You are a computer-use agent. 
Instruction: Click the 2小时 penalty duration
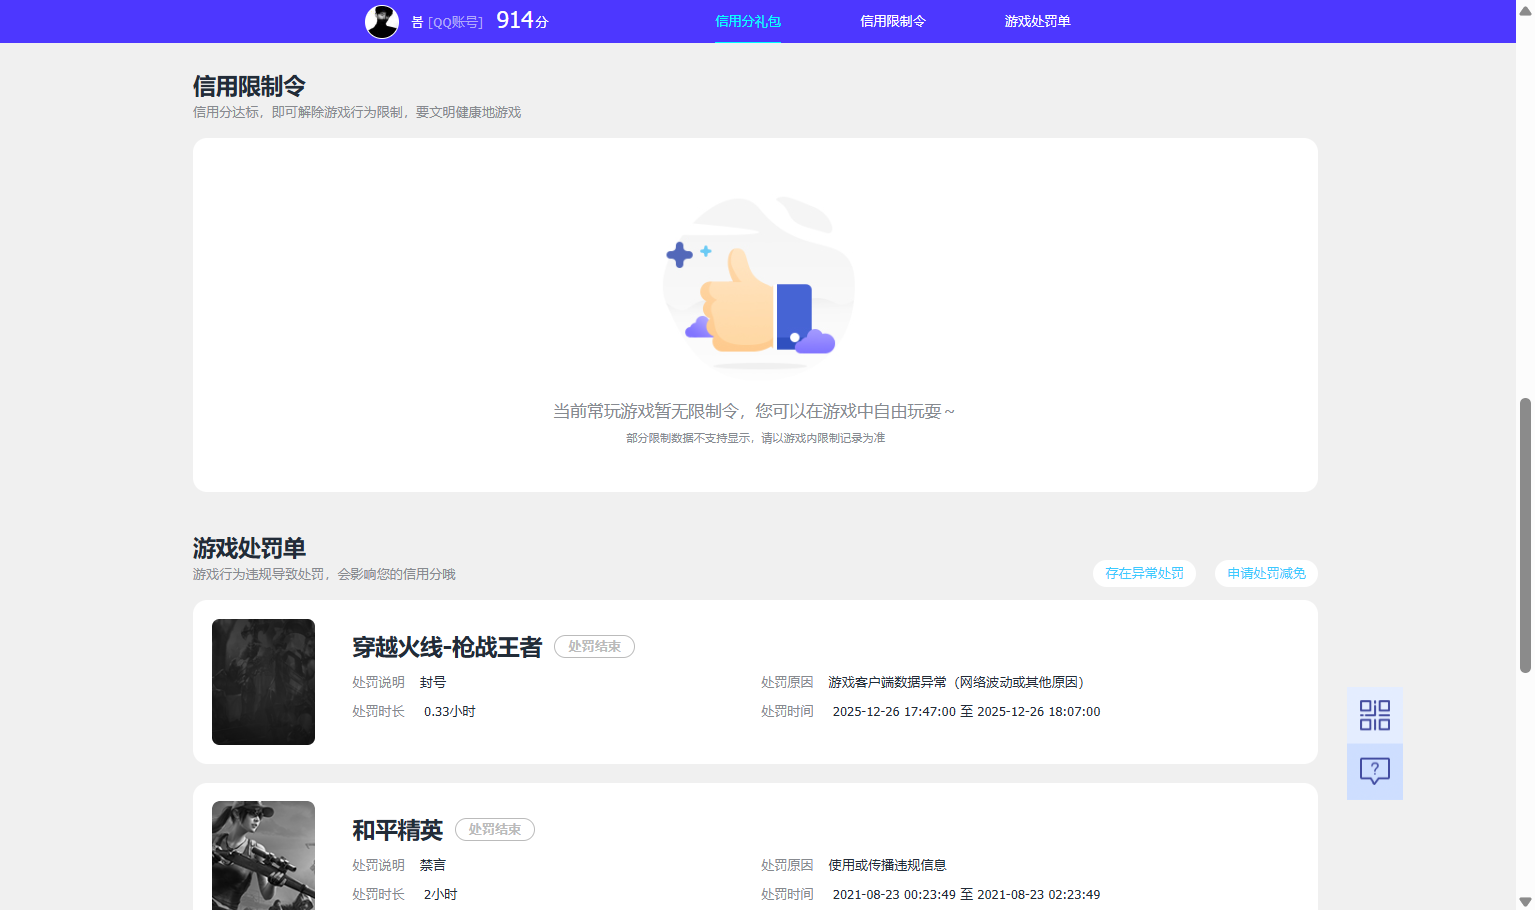[440, 895]
